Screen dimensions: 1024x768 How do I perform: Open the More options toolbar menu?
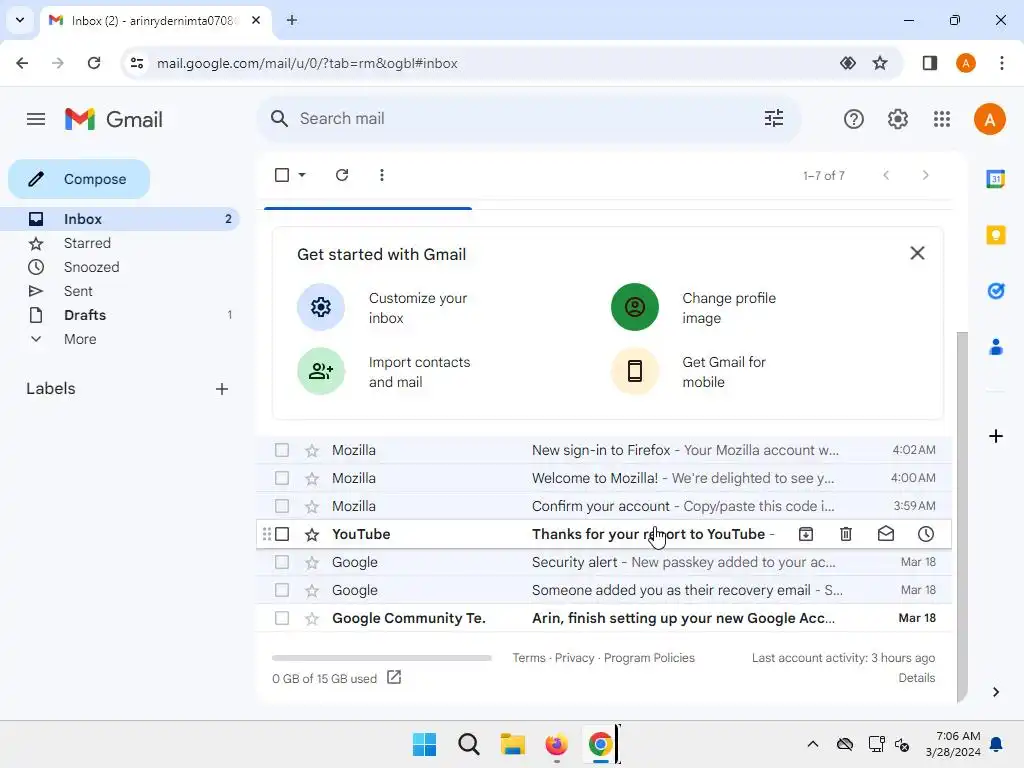point(381,175)
